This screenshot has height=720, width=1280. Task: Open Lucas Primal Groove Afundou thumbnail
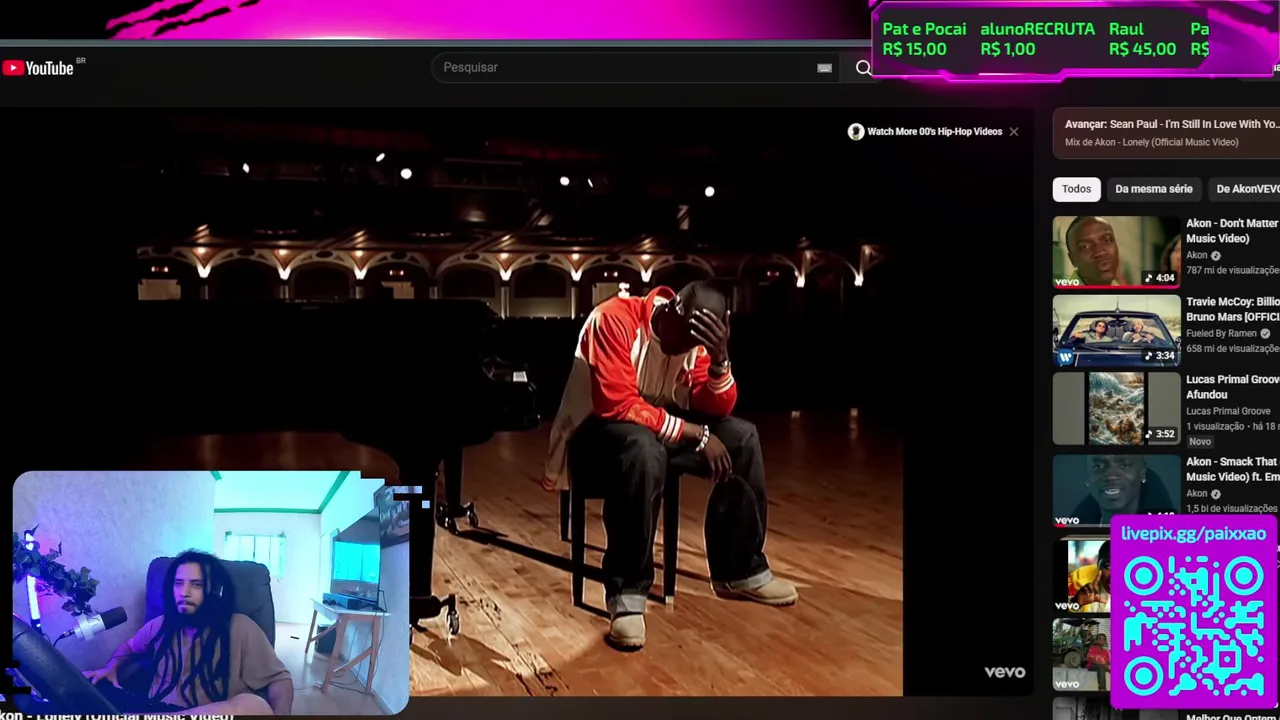click(1116, 408)
